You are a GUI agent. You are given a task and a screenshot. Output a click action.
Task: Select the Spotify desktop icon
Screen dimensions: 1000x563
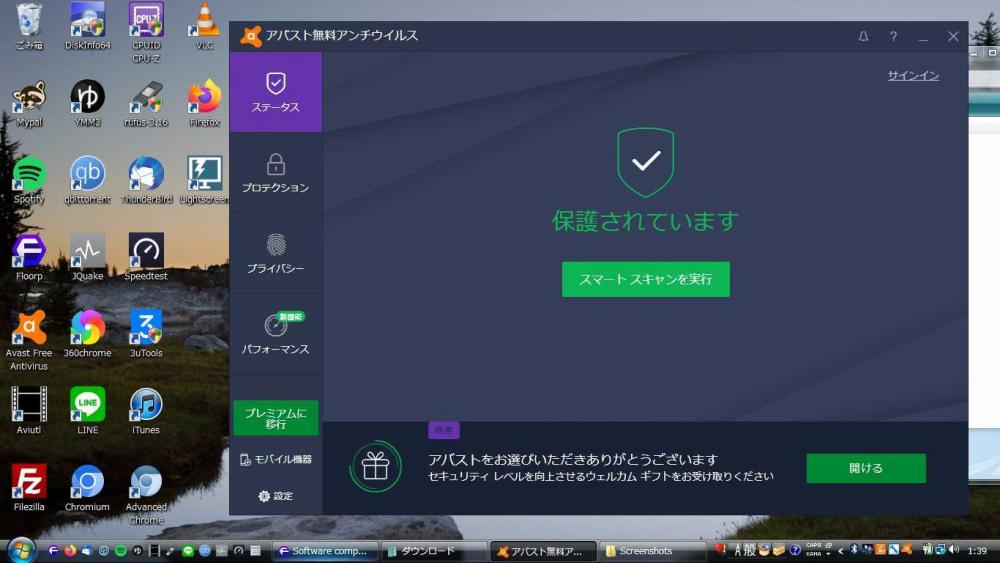point(29,180)
